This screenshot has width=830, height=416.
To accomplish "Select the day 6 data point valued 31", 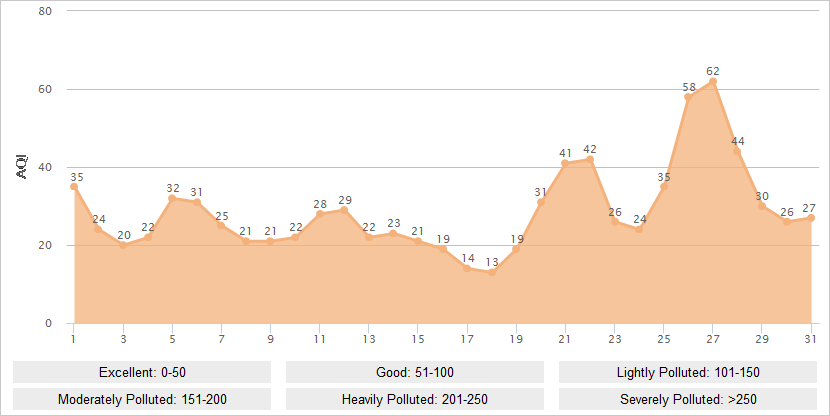I will (x=197, y=202).
